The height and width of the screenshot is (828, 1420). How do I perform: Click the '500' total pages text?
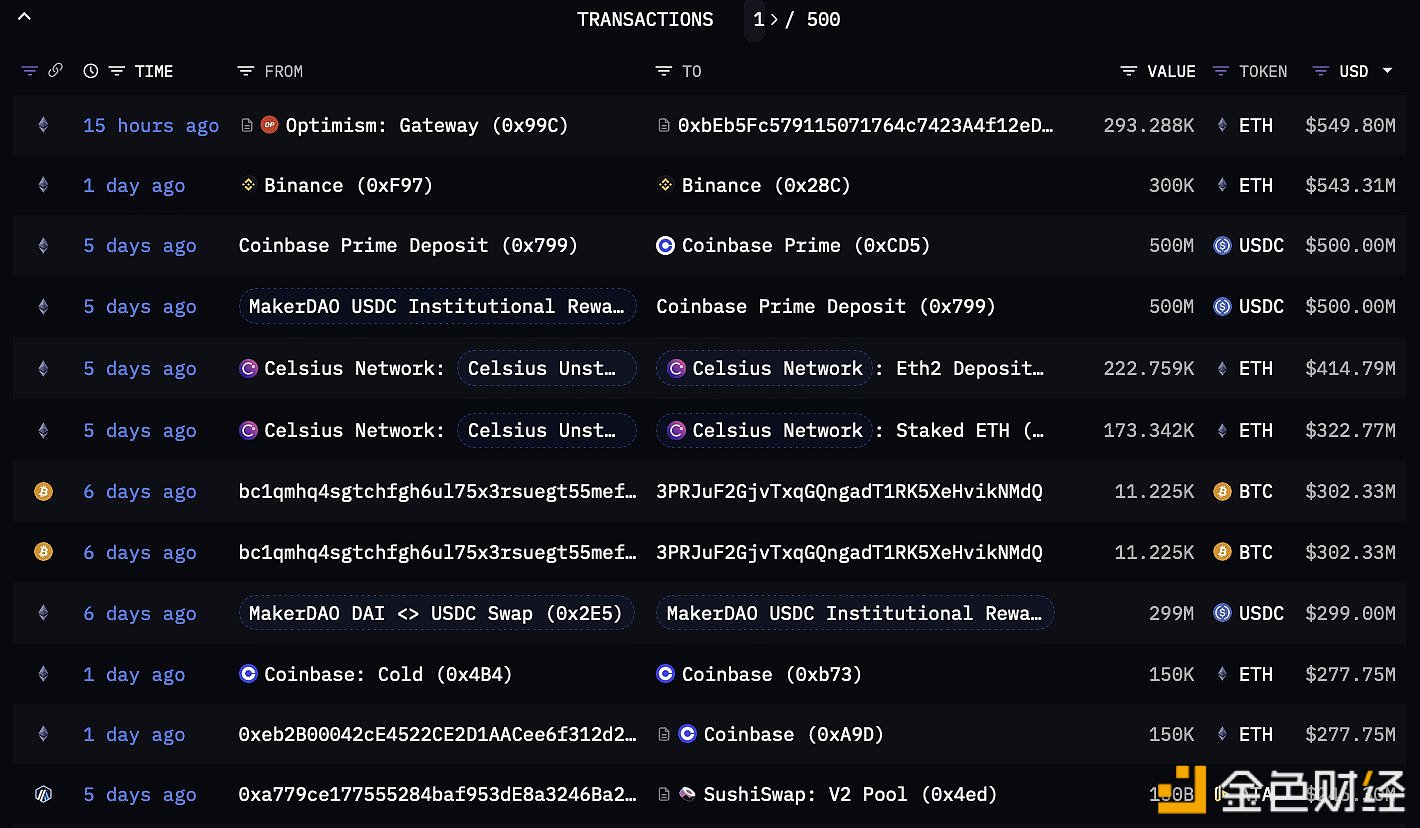click(823, 19)
